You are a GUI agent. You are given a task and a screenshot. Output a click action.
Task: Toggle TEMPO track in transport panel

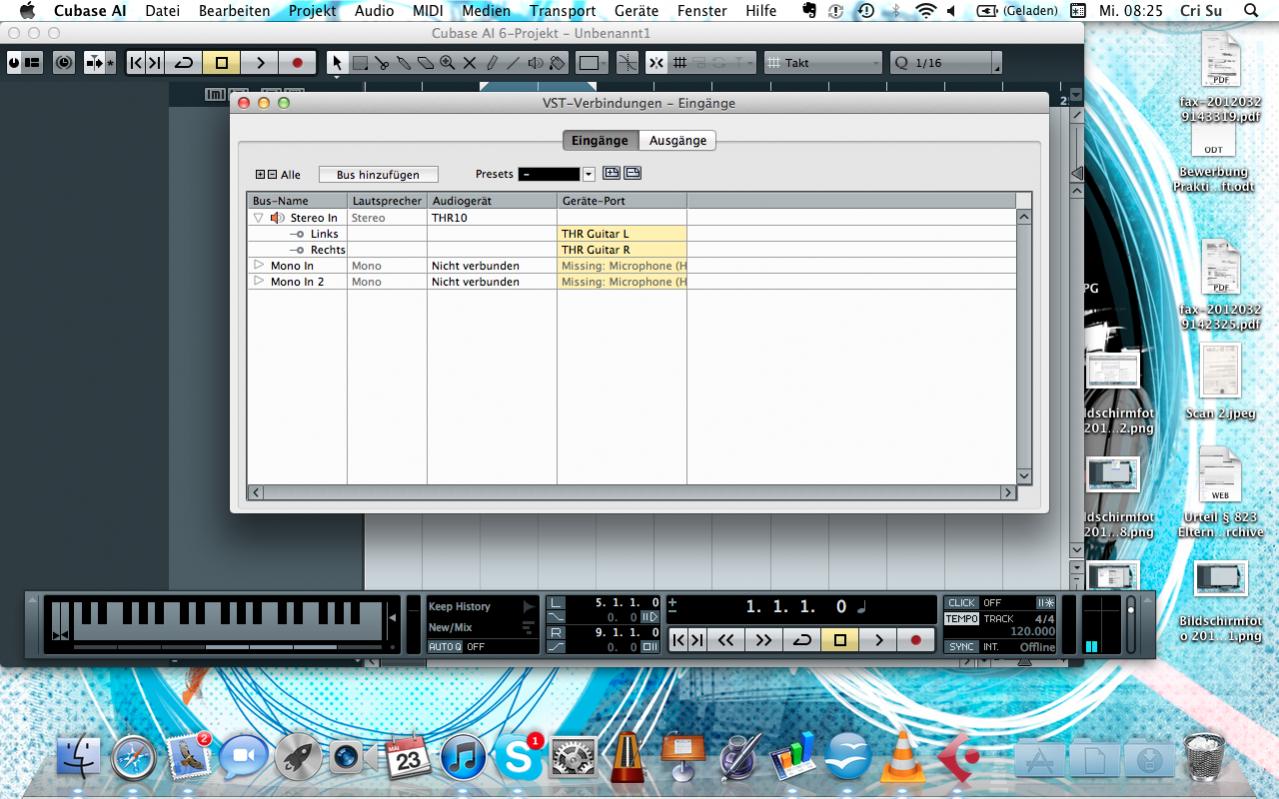pos(961,619)
